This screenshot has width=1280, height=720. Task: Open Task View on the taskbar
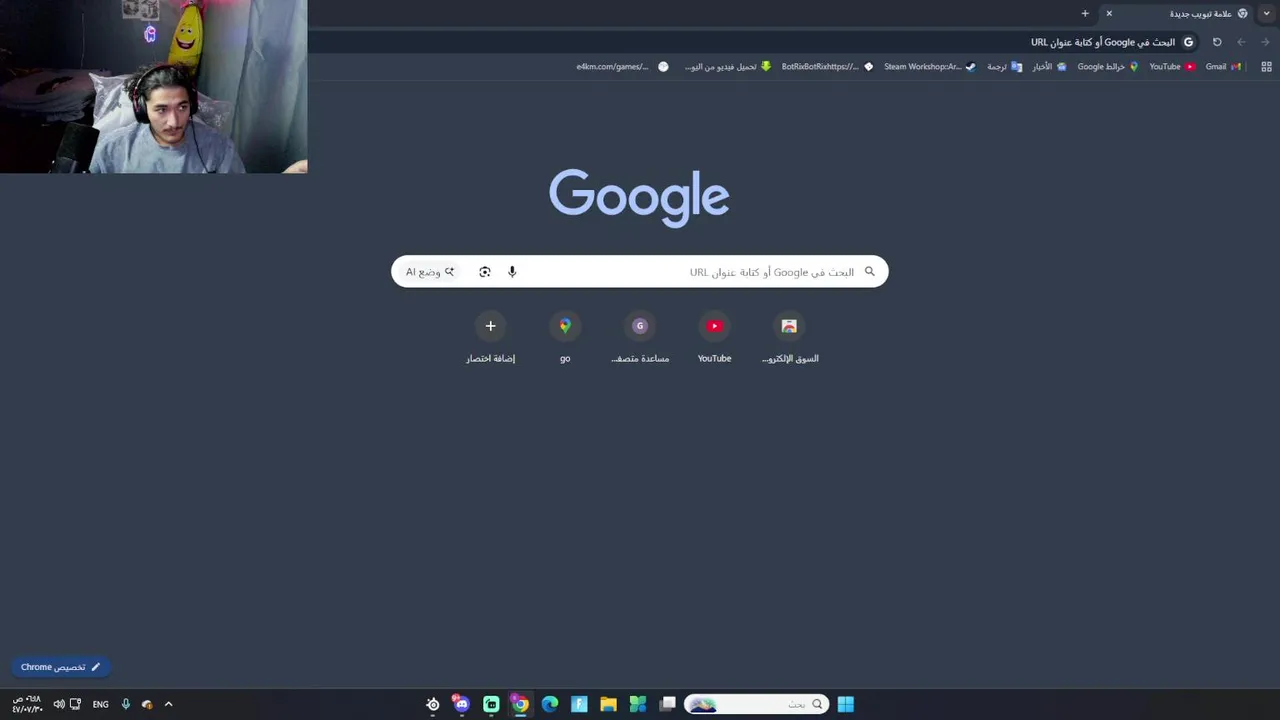667,704
